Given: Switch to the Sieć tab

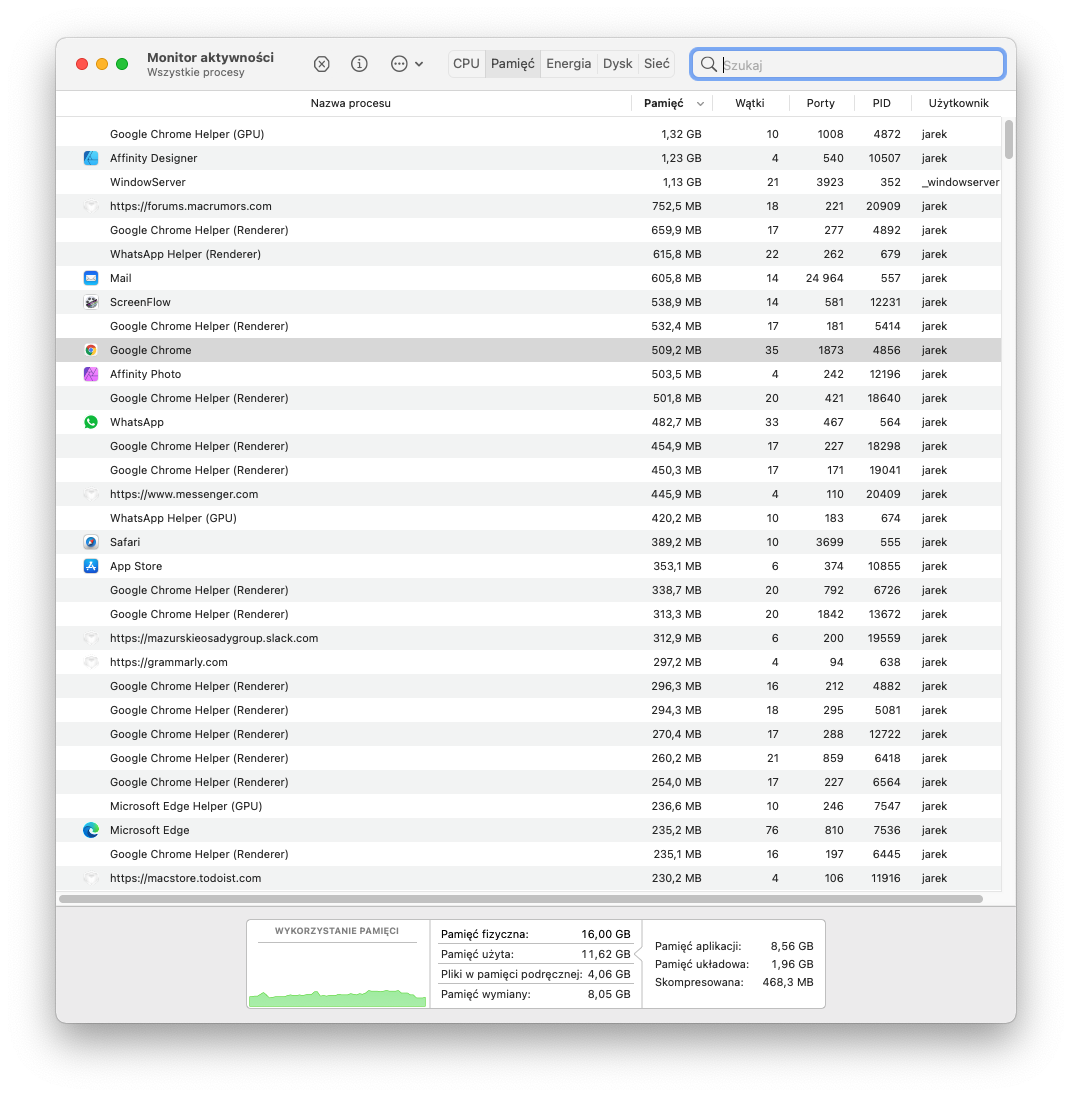Looking at the screenshot, I should 656,64.
